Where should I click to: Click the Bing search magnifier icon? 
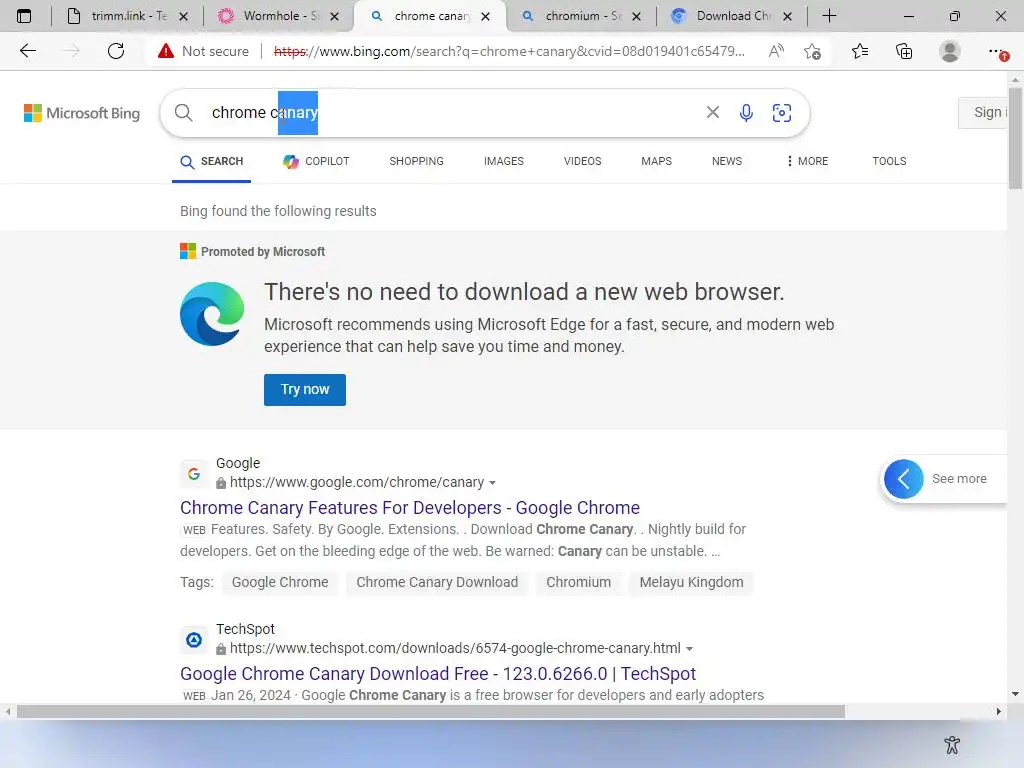tap(184, 112)
